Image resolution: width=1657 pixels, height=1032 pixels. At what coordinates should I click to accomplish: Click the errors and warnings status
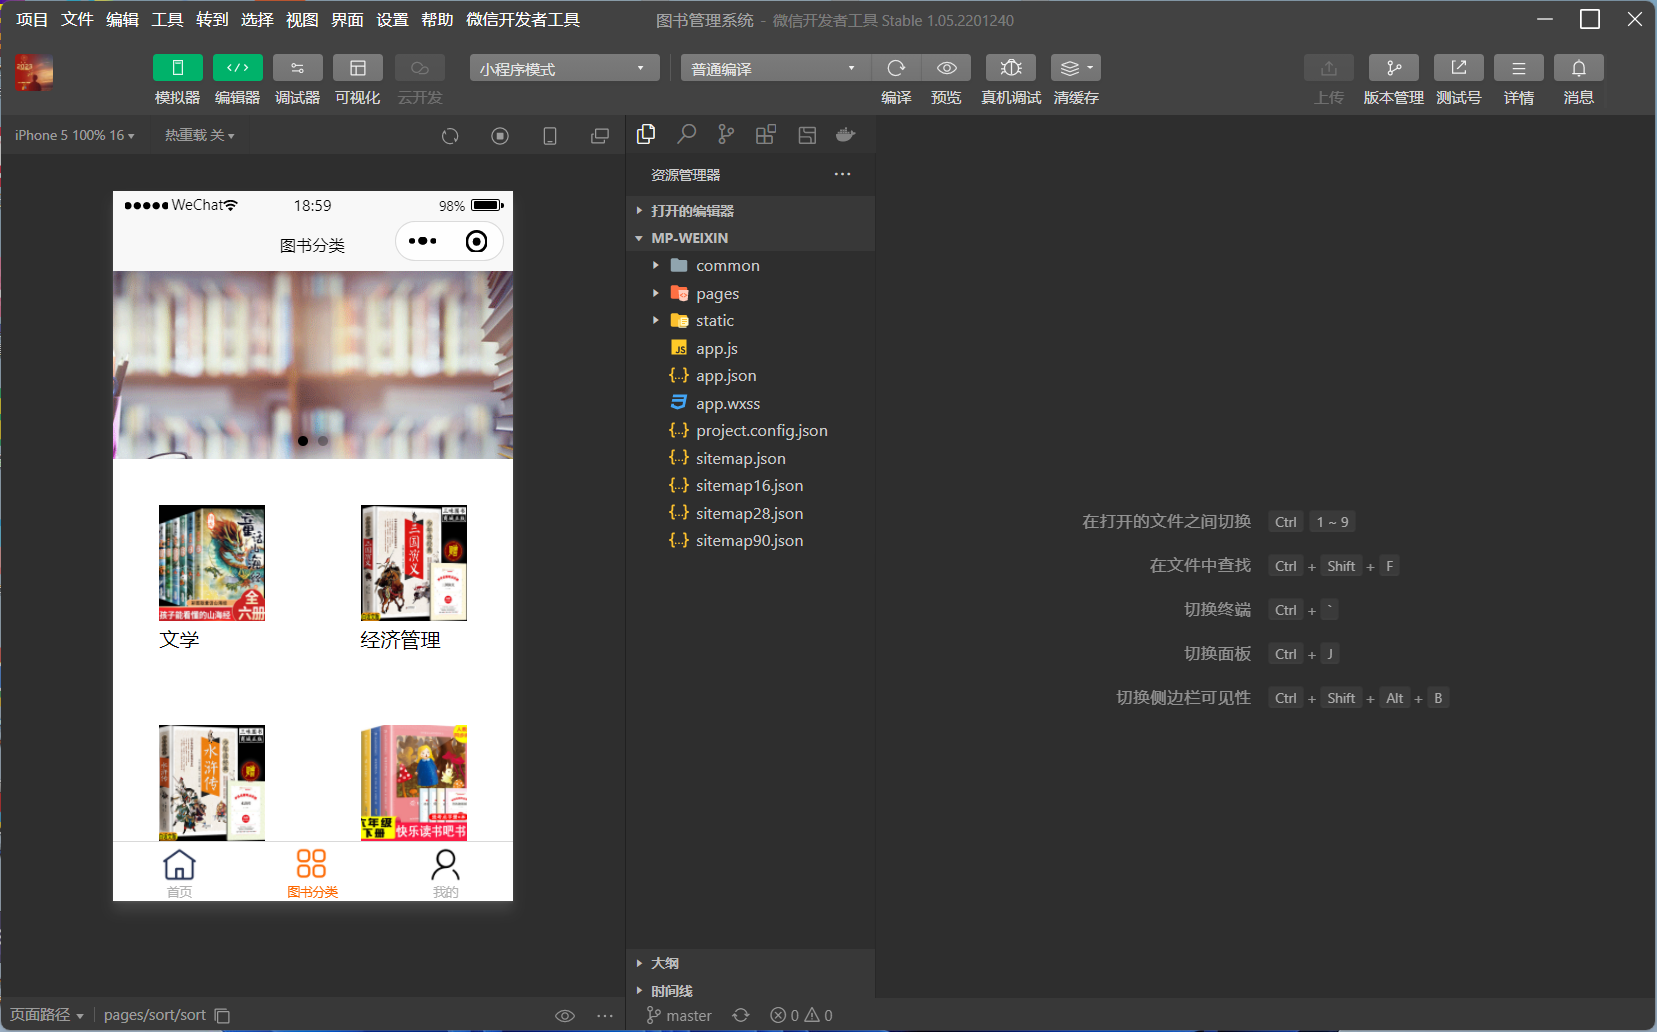[801, 1015]
